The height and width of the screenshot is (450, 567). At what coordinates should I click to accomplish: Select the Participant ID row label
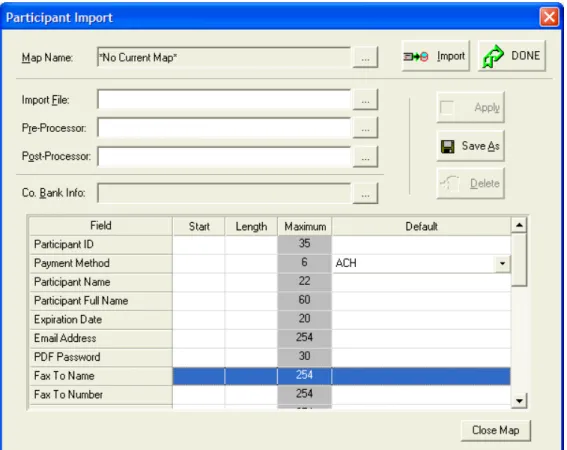tap(101, 245)
